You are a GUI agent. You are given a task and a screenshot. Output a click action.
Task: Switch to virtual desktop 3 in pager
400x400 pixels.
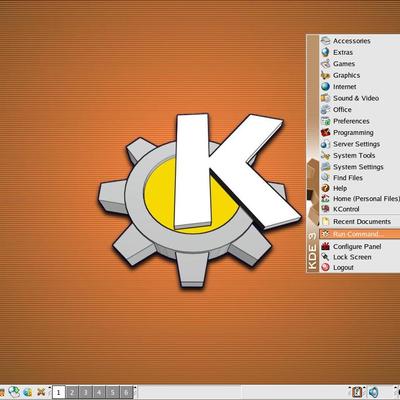point(86,392)
